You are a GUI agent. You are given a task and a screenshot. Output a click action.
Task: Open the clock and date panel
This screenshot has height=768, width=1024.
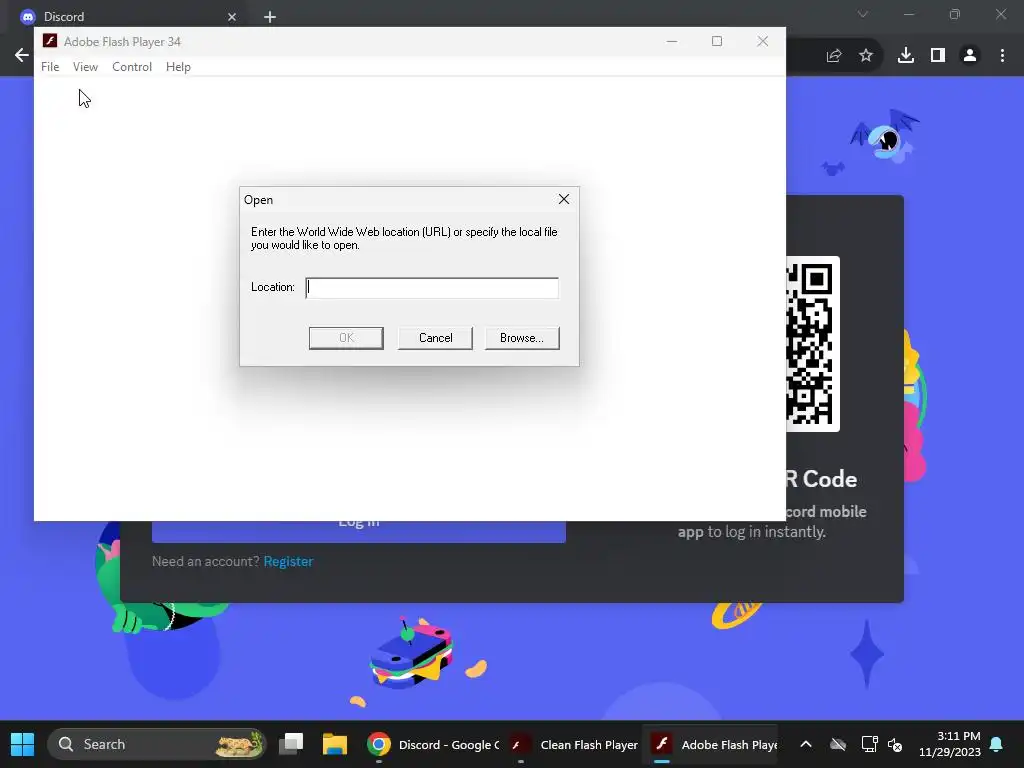click(x=950, y=744)
